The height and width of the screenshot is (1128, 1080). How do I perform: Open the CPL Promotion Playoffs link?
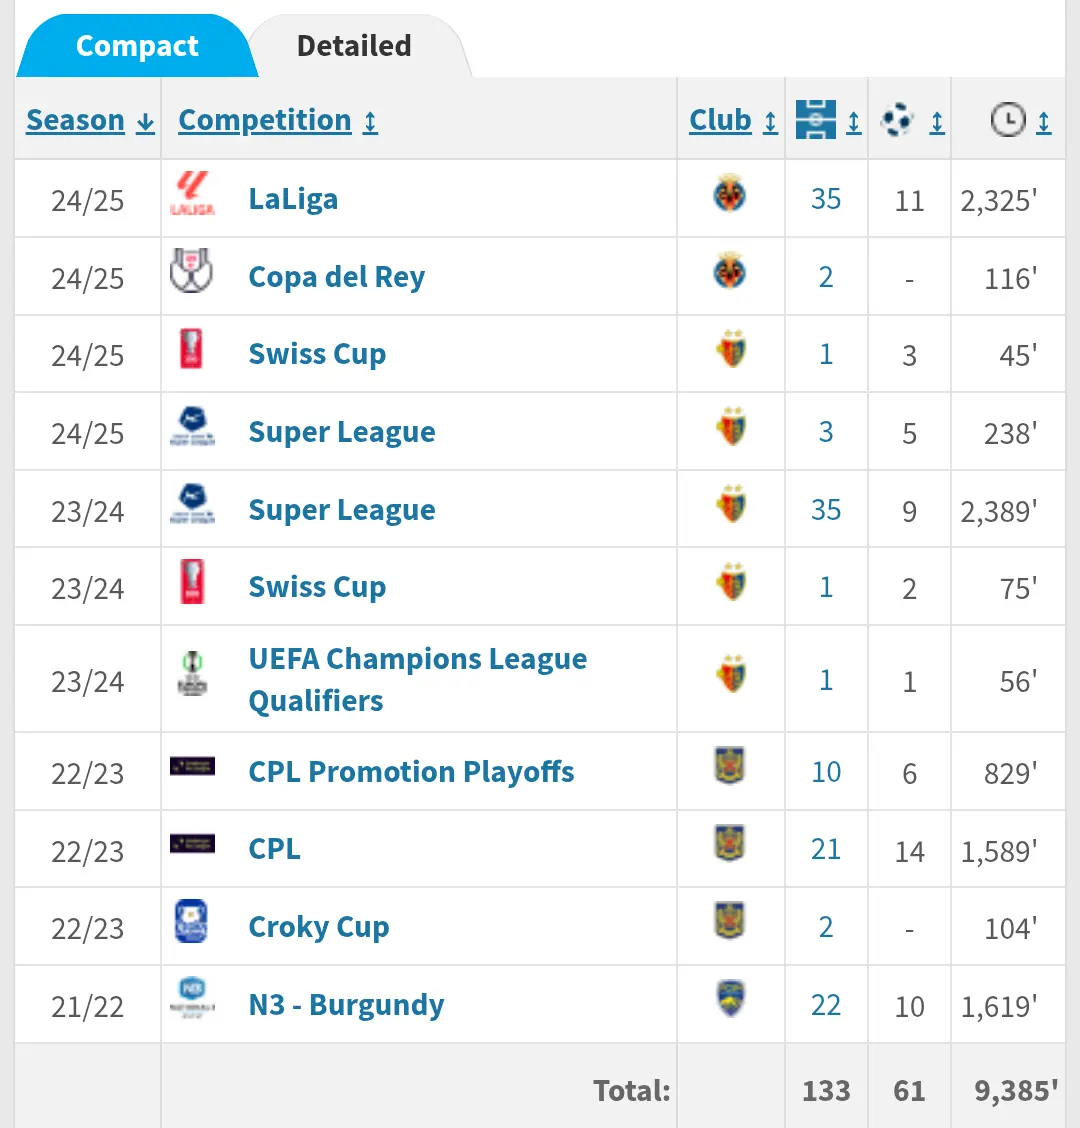(411, 772)
